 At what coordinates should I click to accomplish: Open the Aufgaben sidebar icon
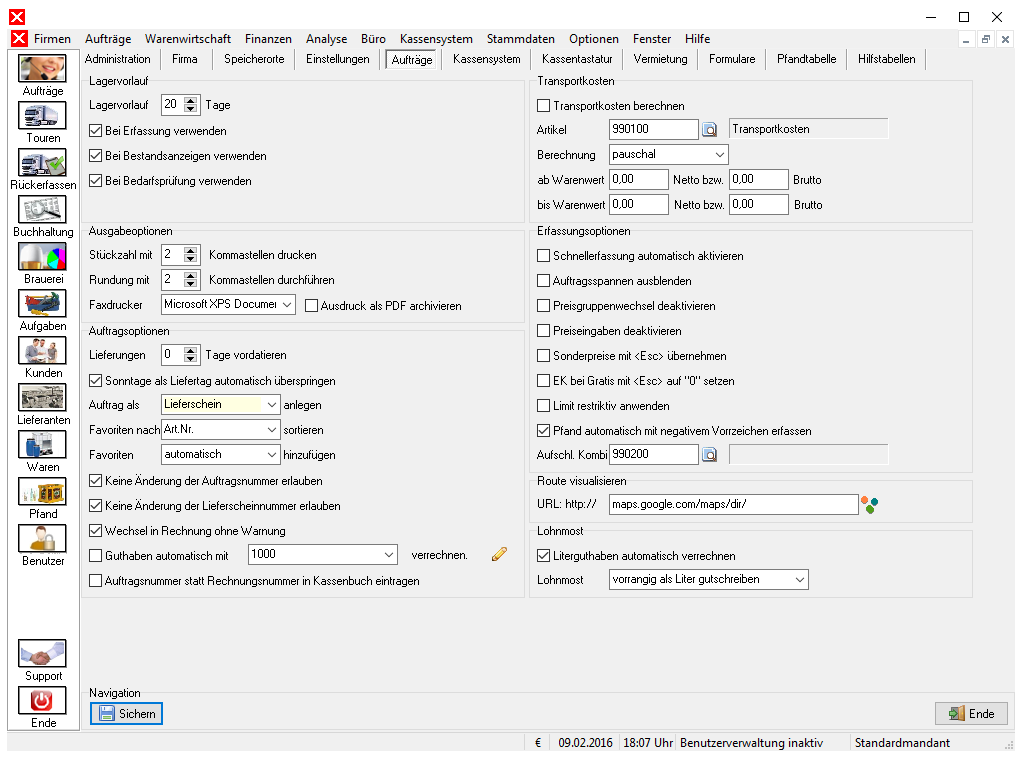(x=42, y=303)
